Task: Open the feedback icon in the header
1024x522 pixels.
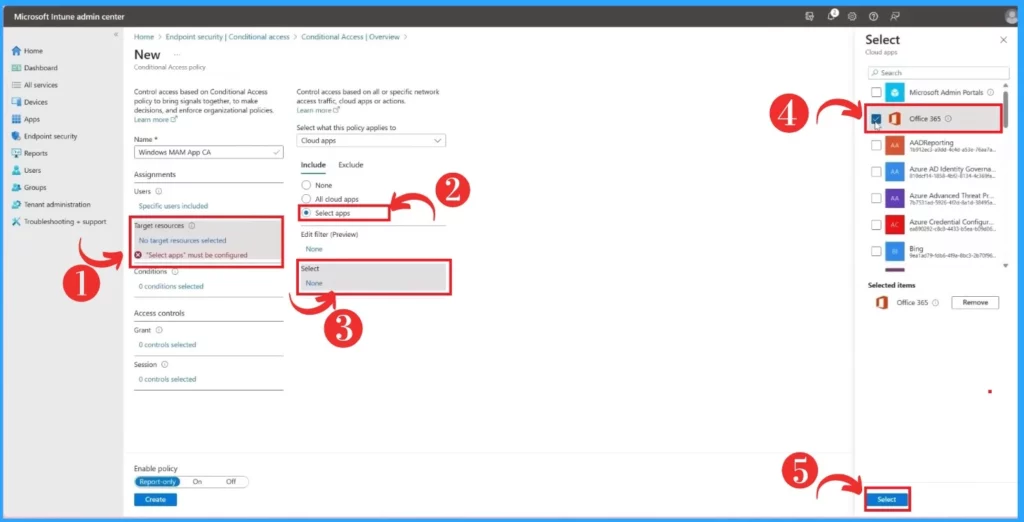Action: (x=895, y=16)
